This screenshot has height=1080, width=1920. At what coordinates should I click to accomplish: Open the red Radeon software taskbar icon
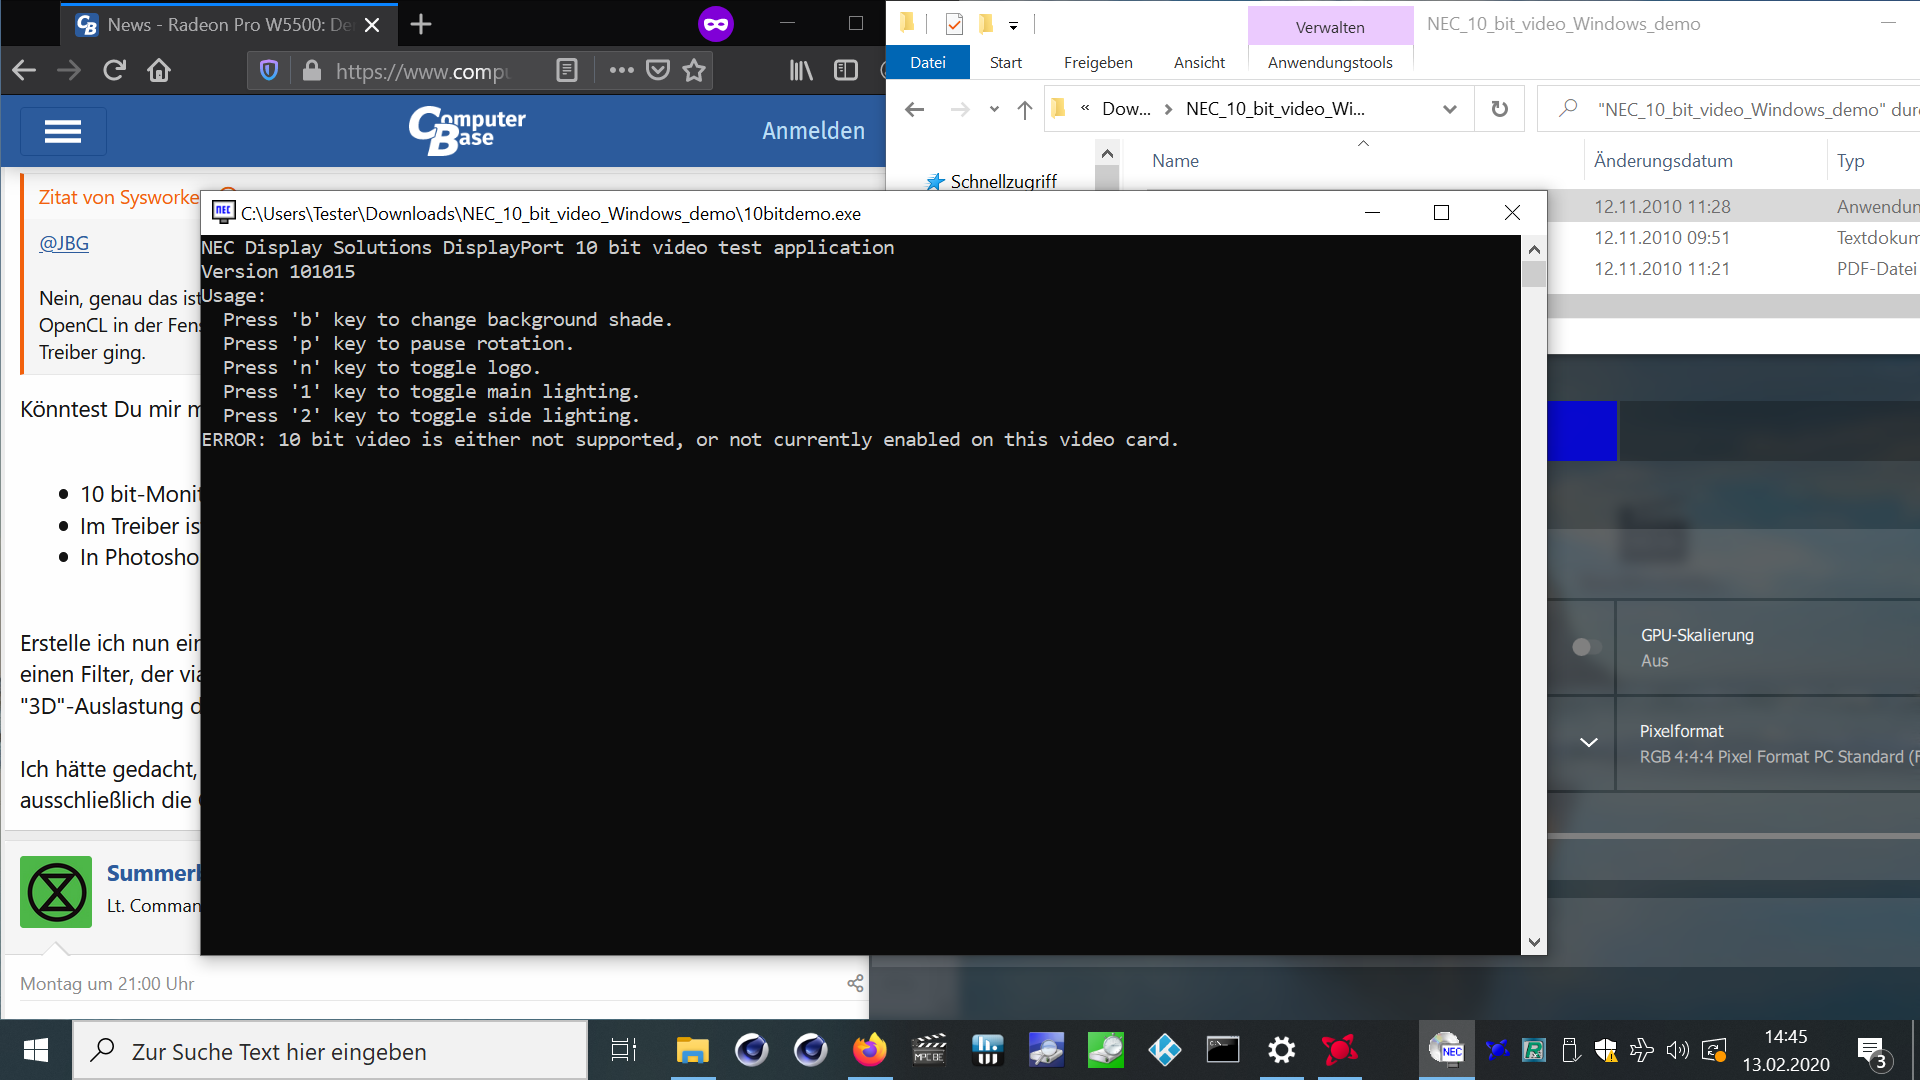click(1339, 1050)
